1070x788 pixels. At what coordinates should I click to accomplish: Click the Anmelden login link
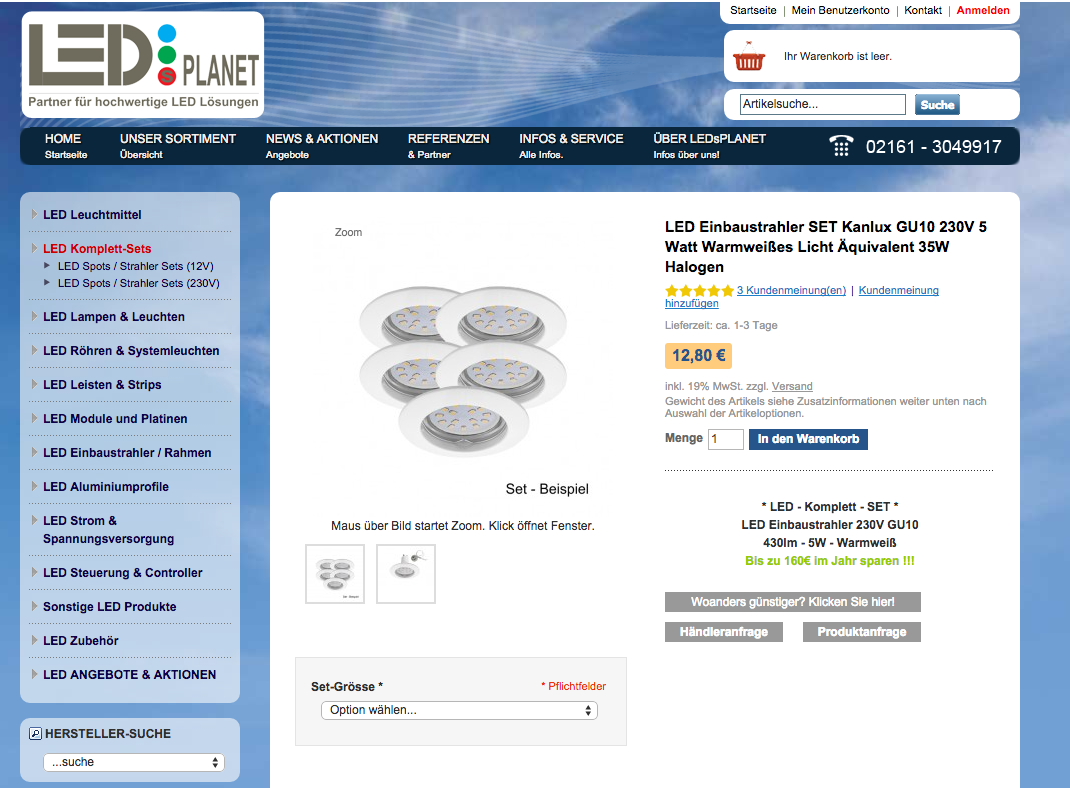983,10
